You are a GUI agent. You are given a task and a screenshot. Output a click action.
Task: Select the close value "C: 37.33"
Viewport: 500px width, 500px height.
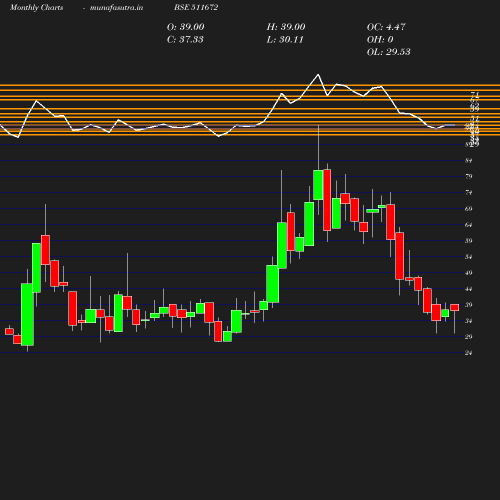pyautogui.click(x=185, y=39)
